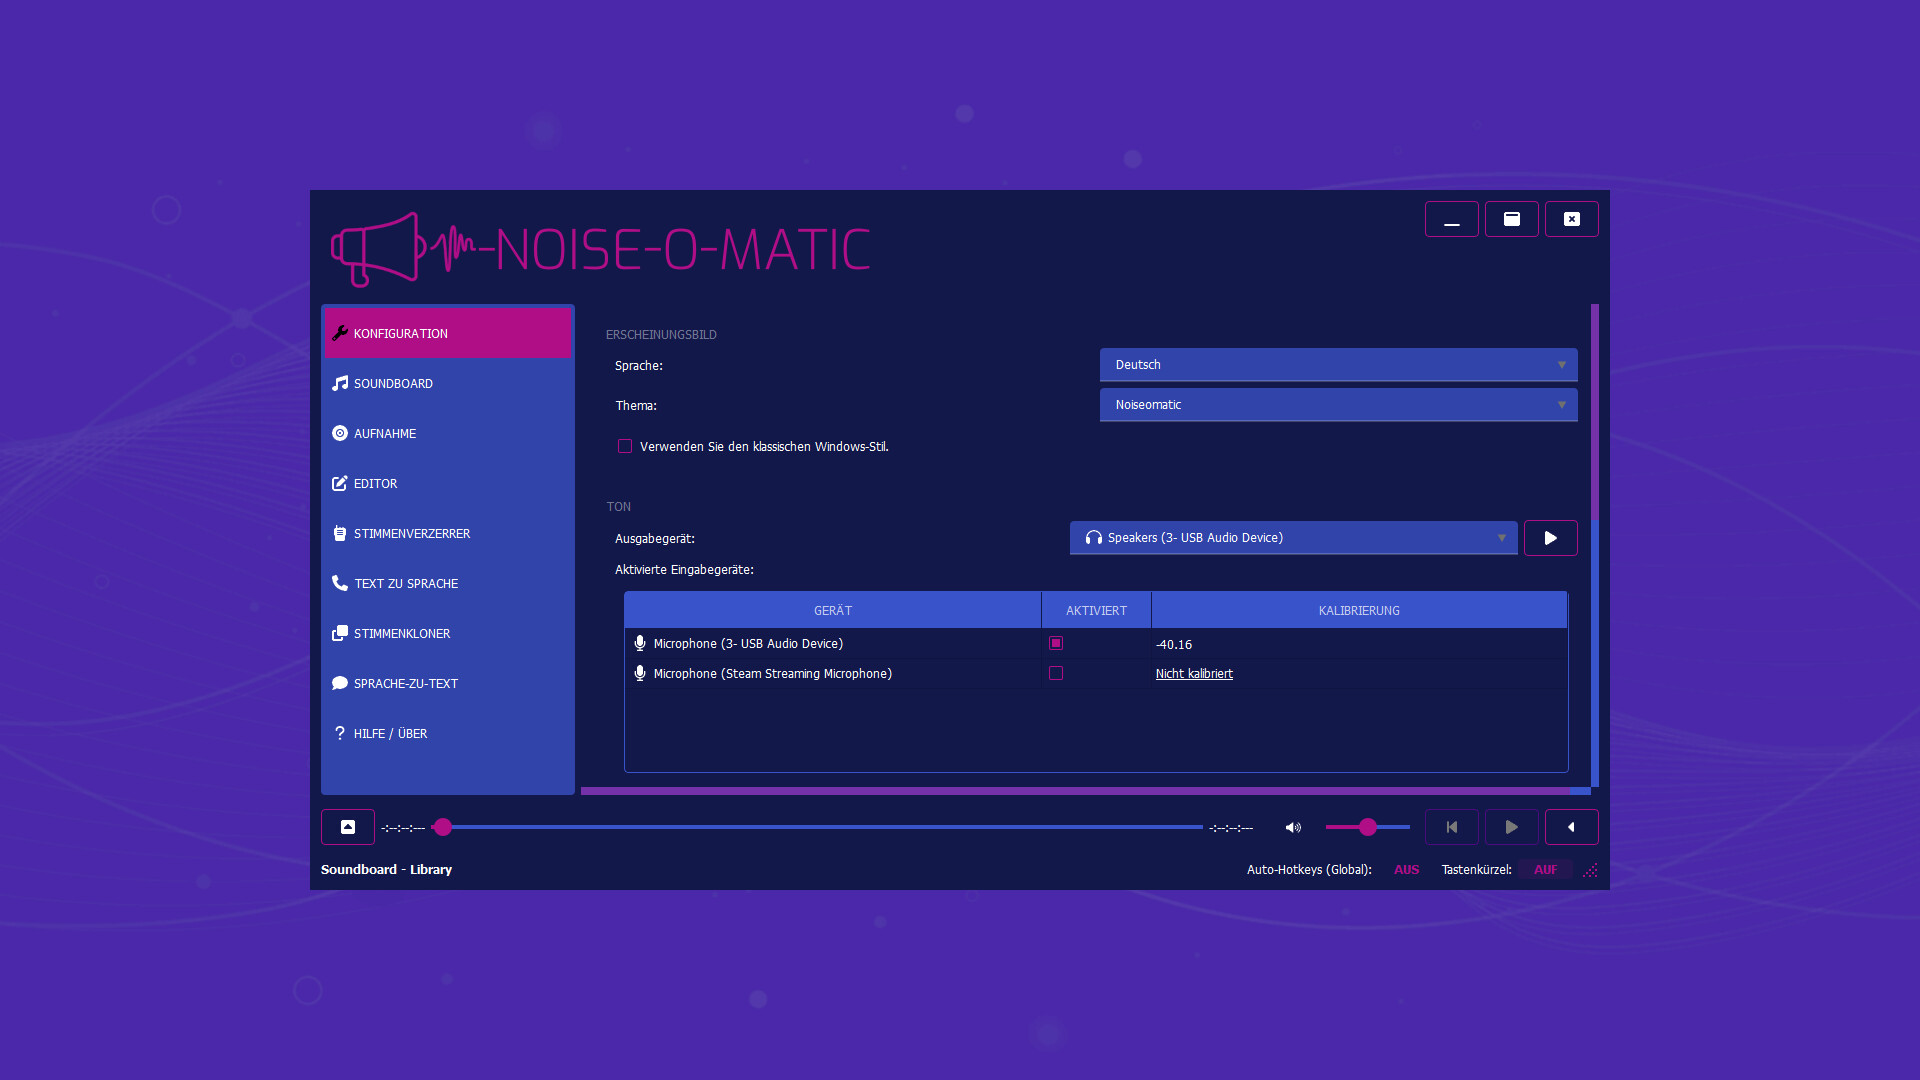The image size is (1920, 1080).
Task: Activate the Steam Streaming Microphone checkbox
Action: [x=1056, y=673]
